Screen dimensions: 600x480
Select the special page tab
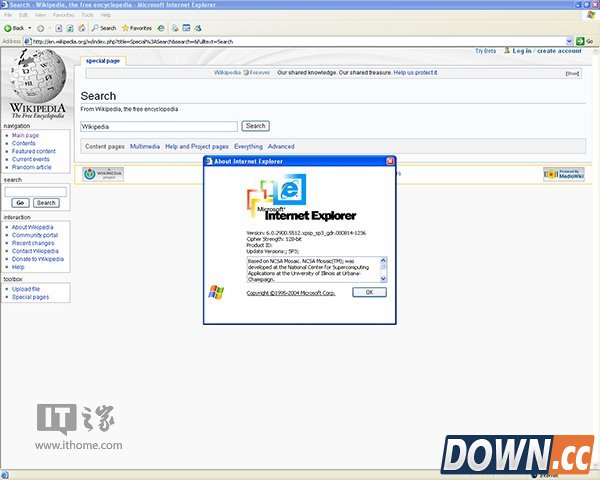click(x=102, y=61)
